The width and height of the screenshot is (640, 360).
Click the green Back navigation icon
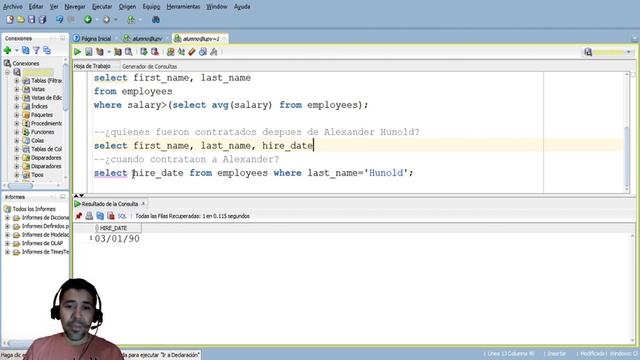click(87, 19)
